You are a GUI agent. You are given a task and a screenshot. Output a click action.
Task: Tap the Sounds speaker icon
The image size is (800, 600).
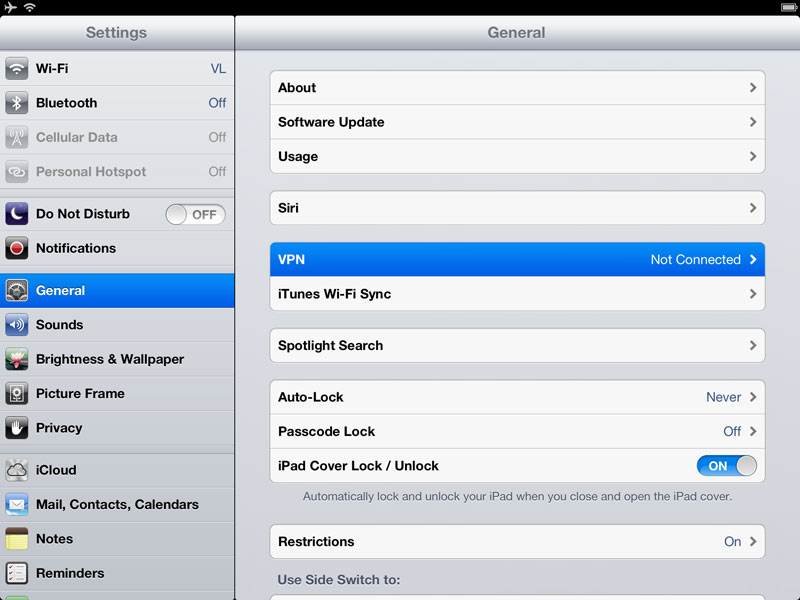pyautogui.click(x=16, y=324)
